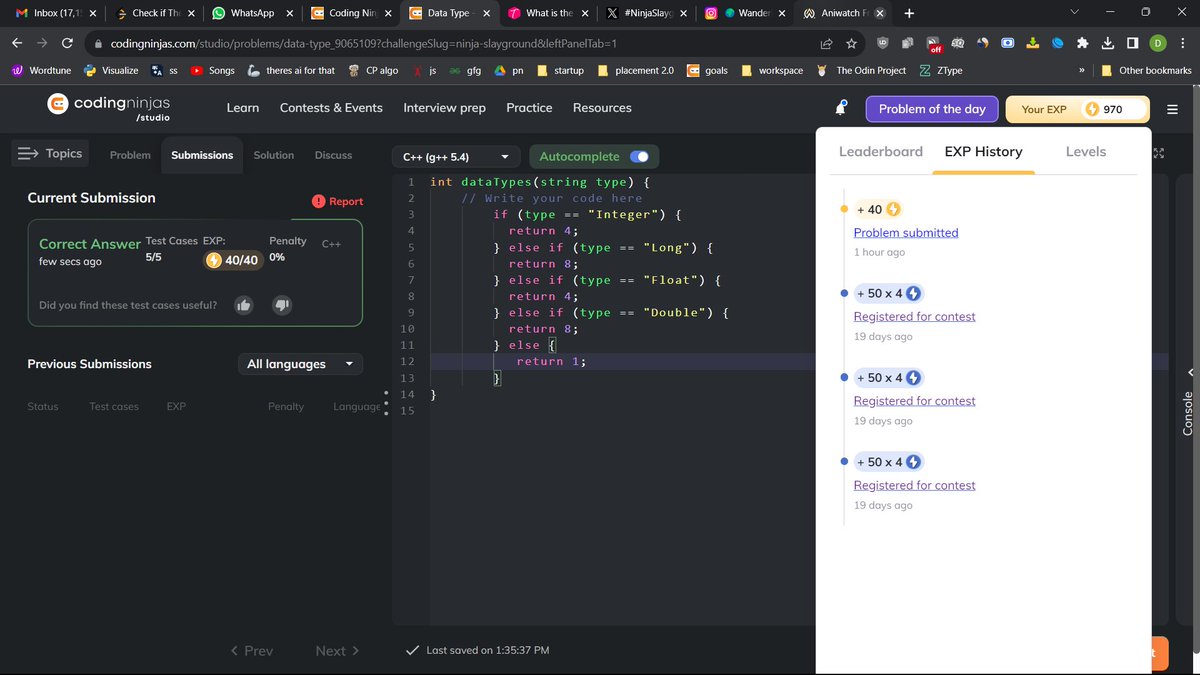Open the Topics sidebar icon

point(28,153)
